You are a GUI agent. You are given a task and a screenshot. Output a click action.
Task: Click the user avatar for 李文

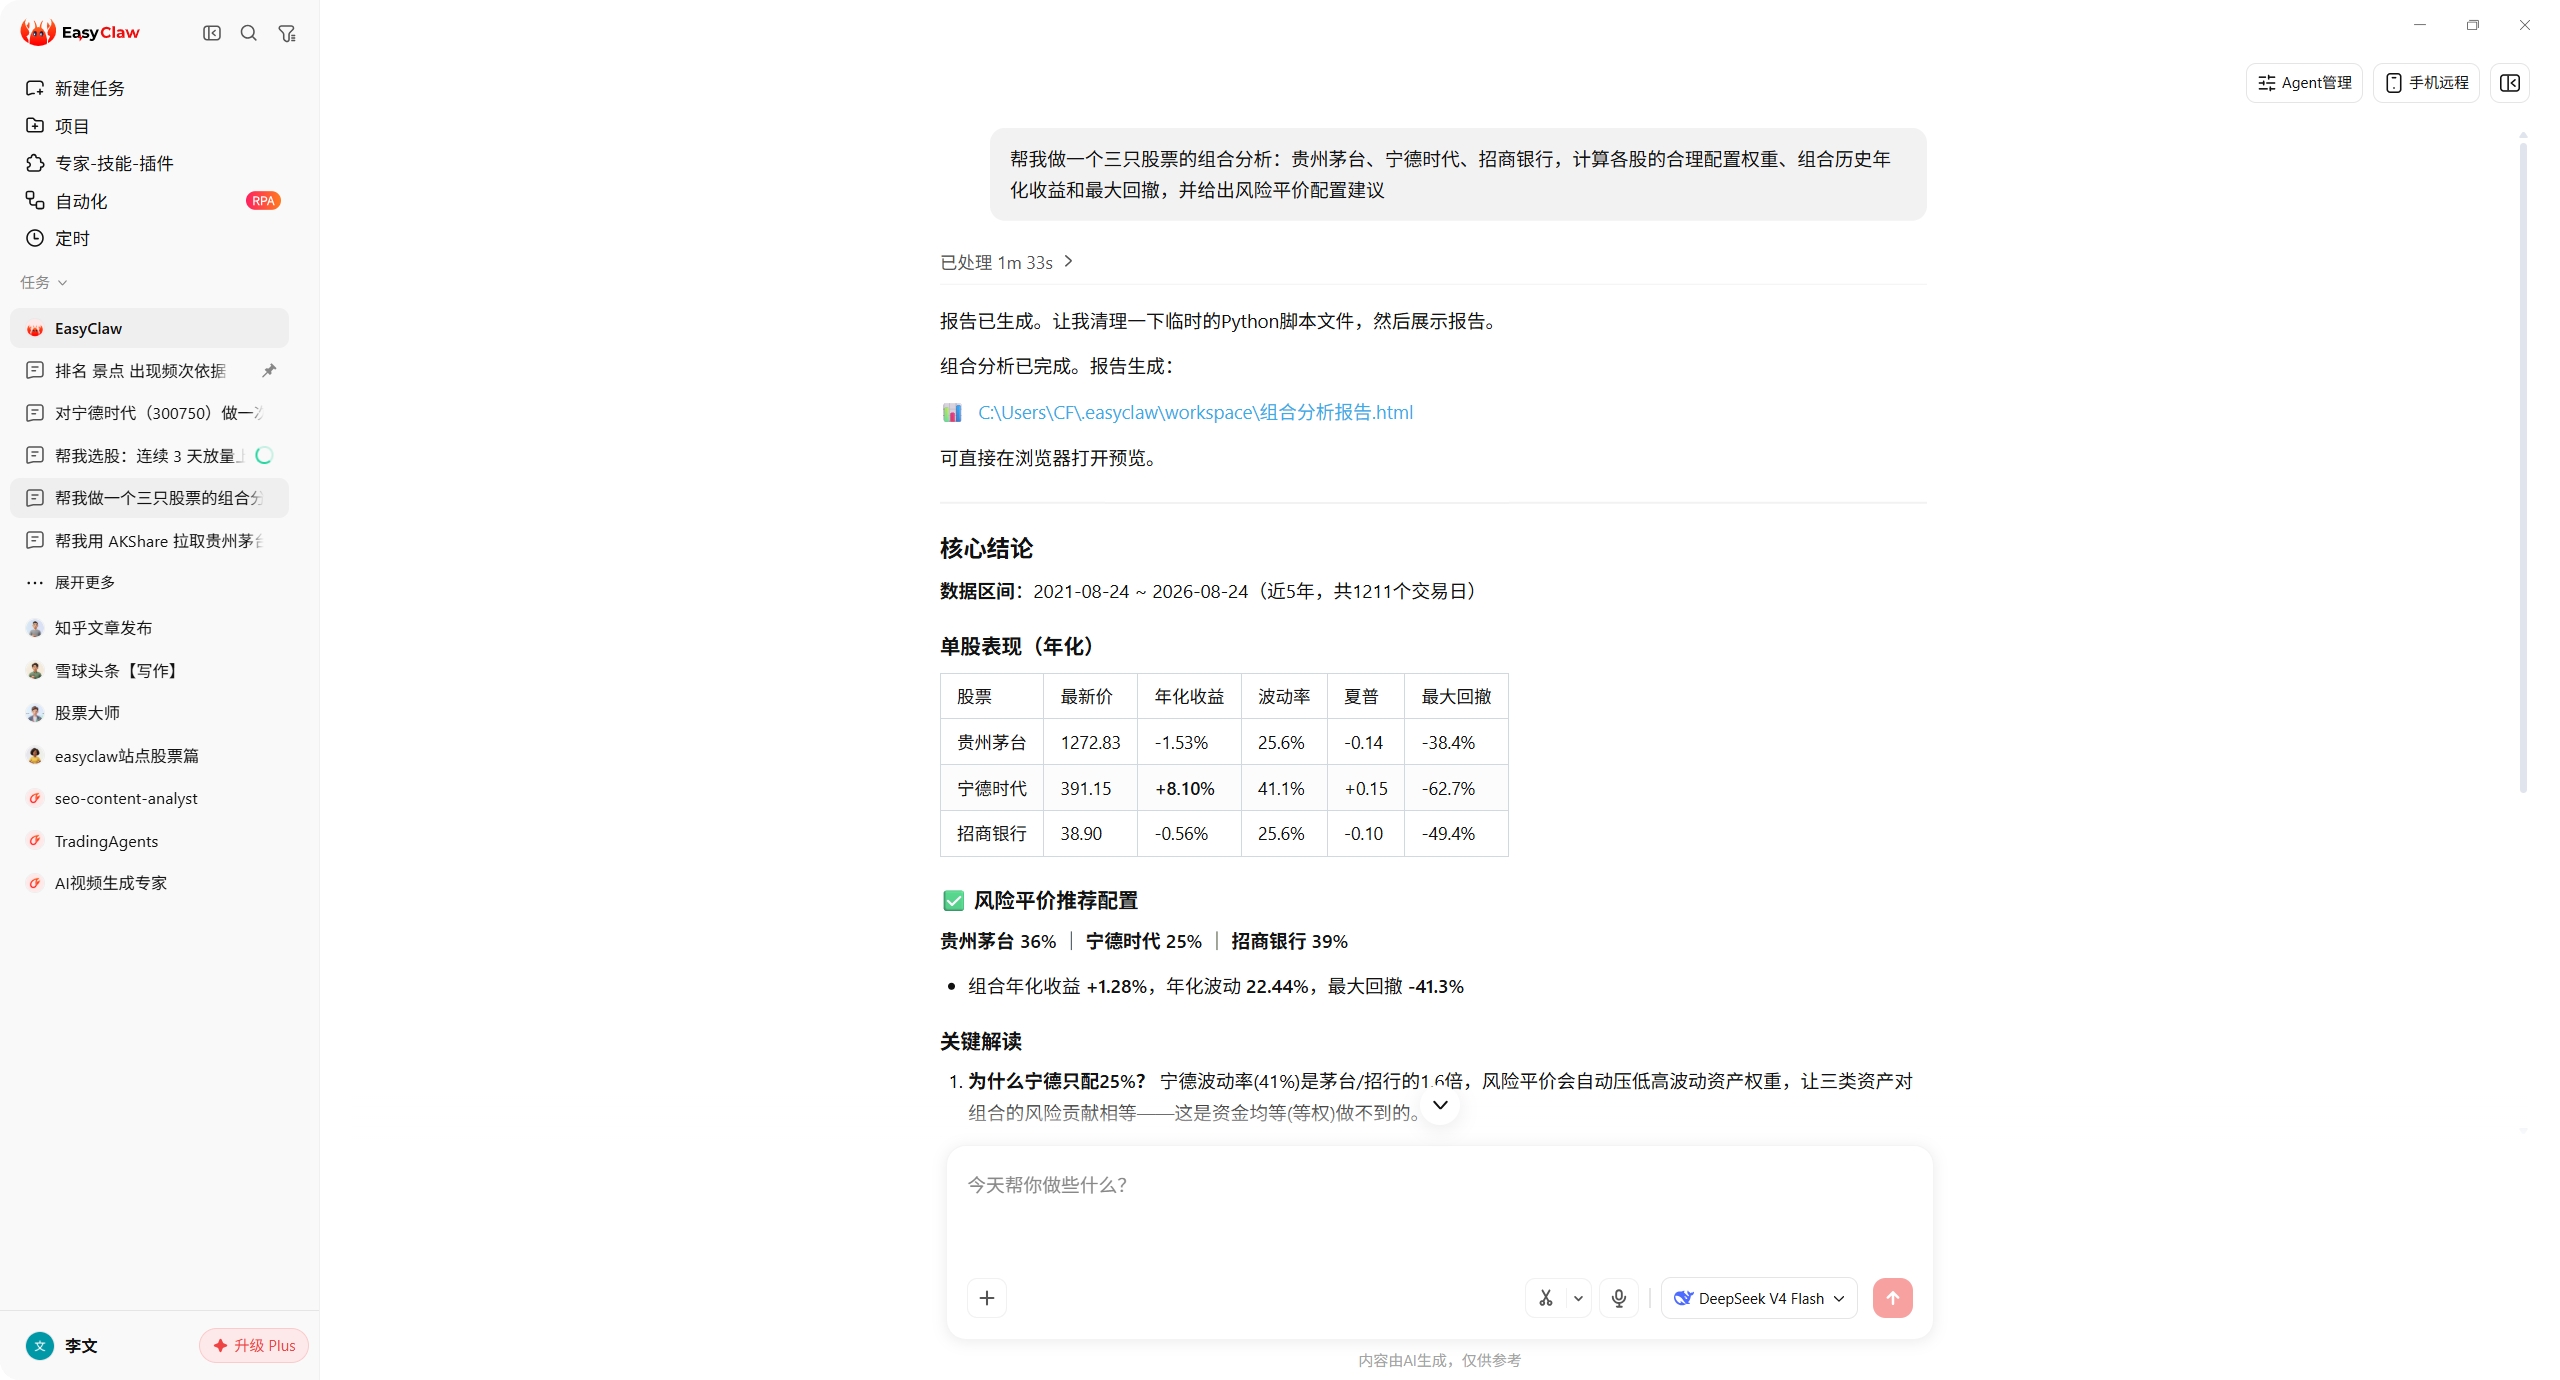point(40,1346)
